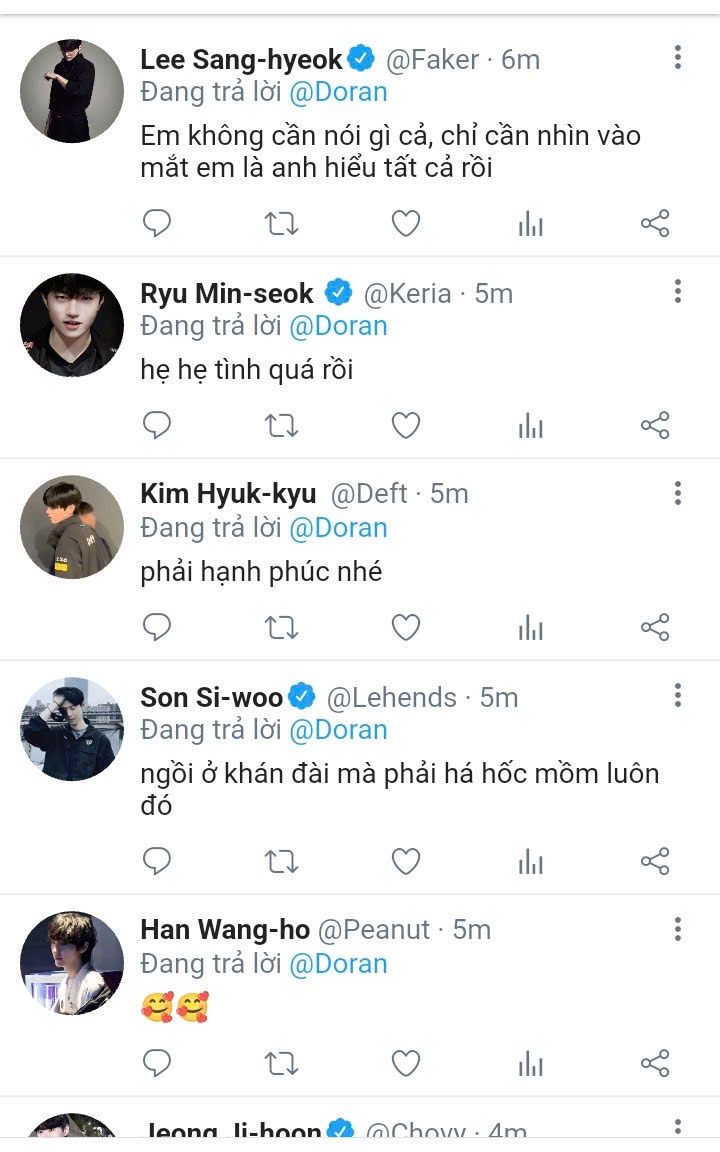The image size is (720, 1152).
Task: Open Kim Hyuk-kyu's profile name
Action: pyautogui.click(x=228, y=494)
